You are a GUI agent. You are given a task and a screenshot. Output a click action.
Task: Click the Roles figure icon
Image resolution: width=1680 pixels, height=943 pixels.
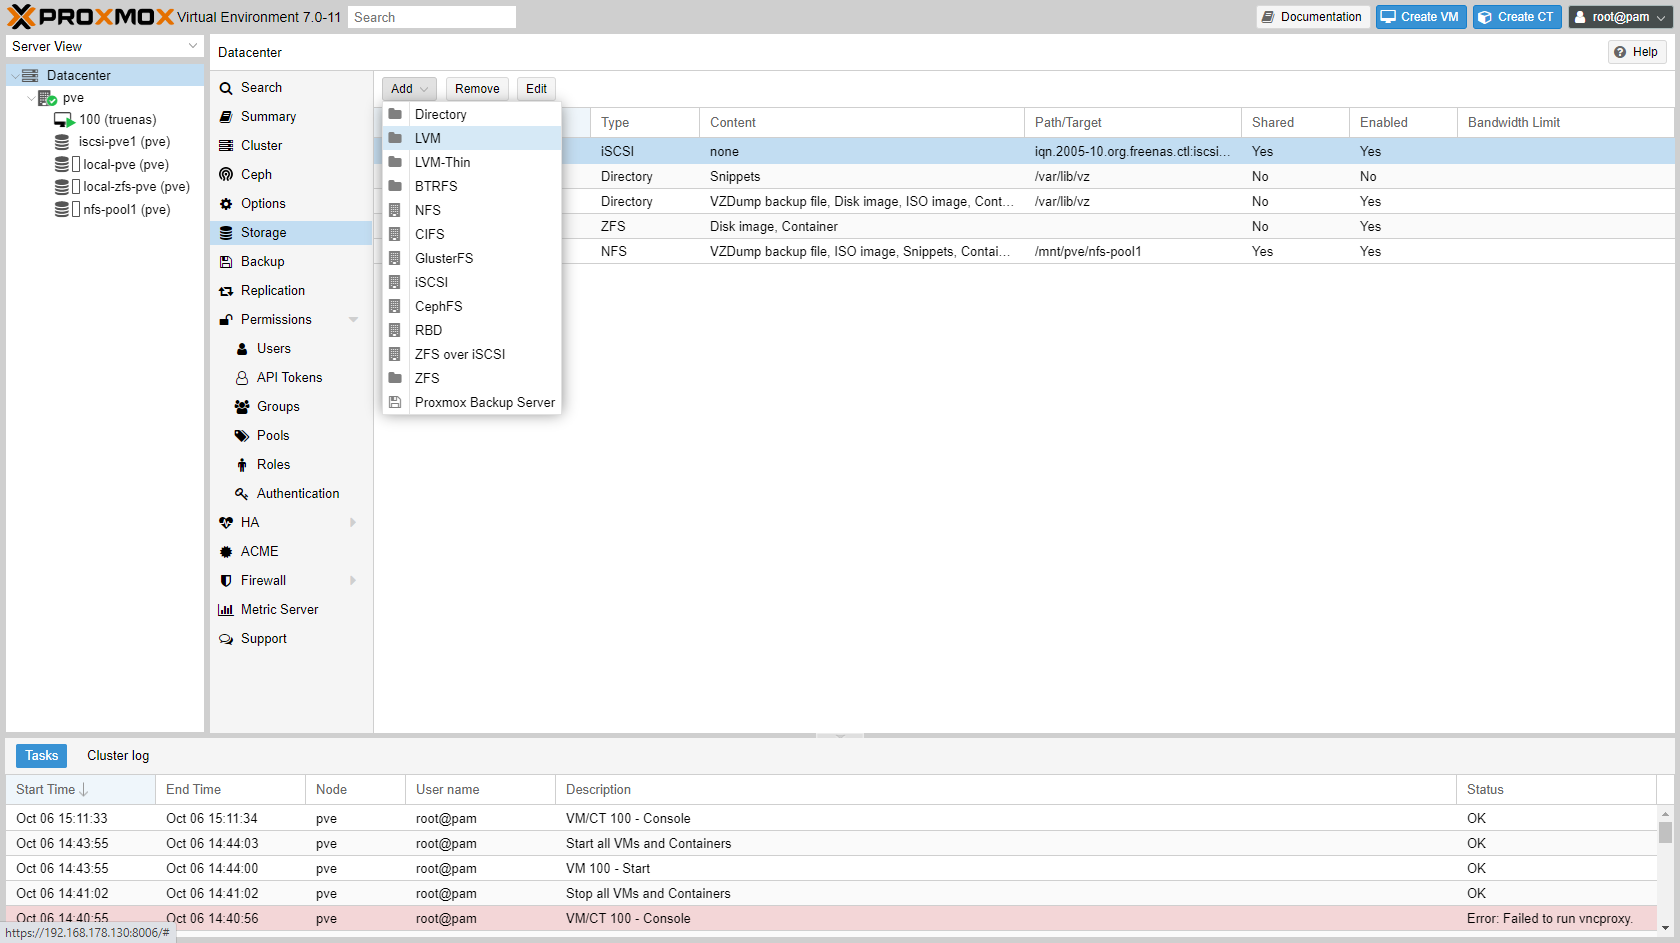pos(242,465)
